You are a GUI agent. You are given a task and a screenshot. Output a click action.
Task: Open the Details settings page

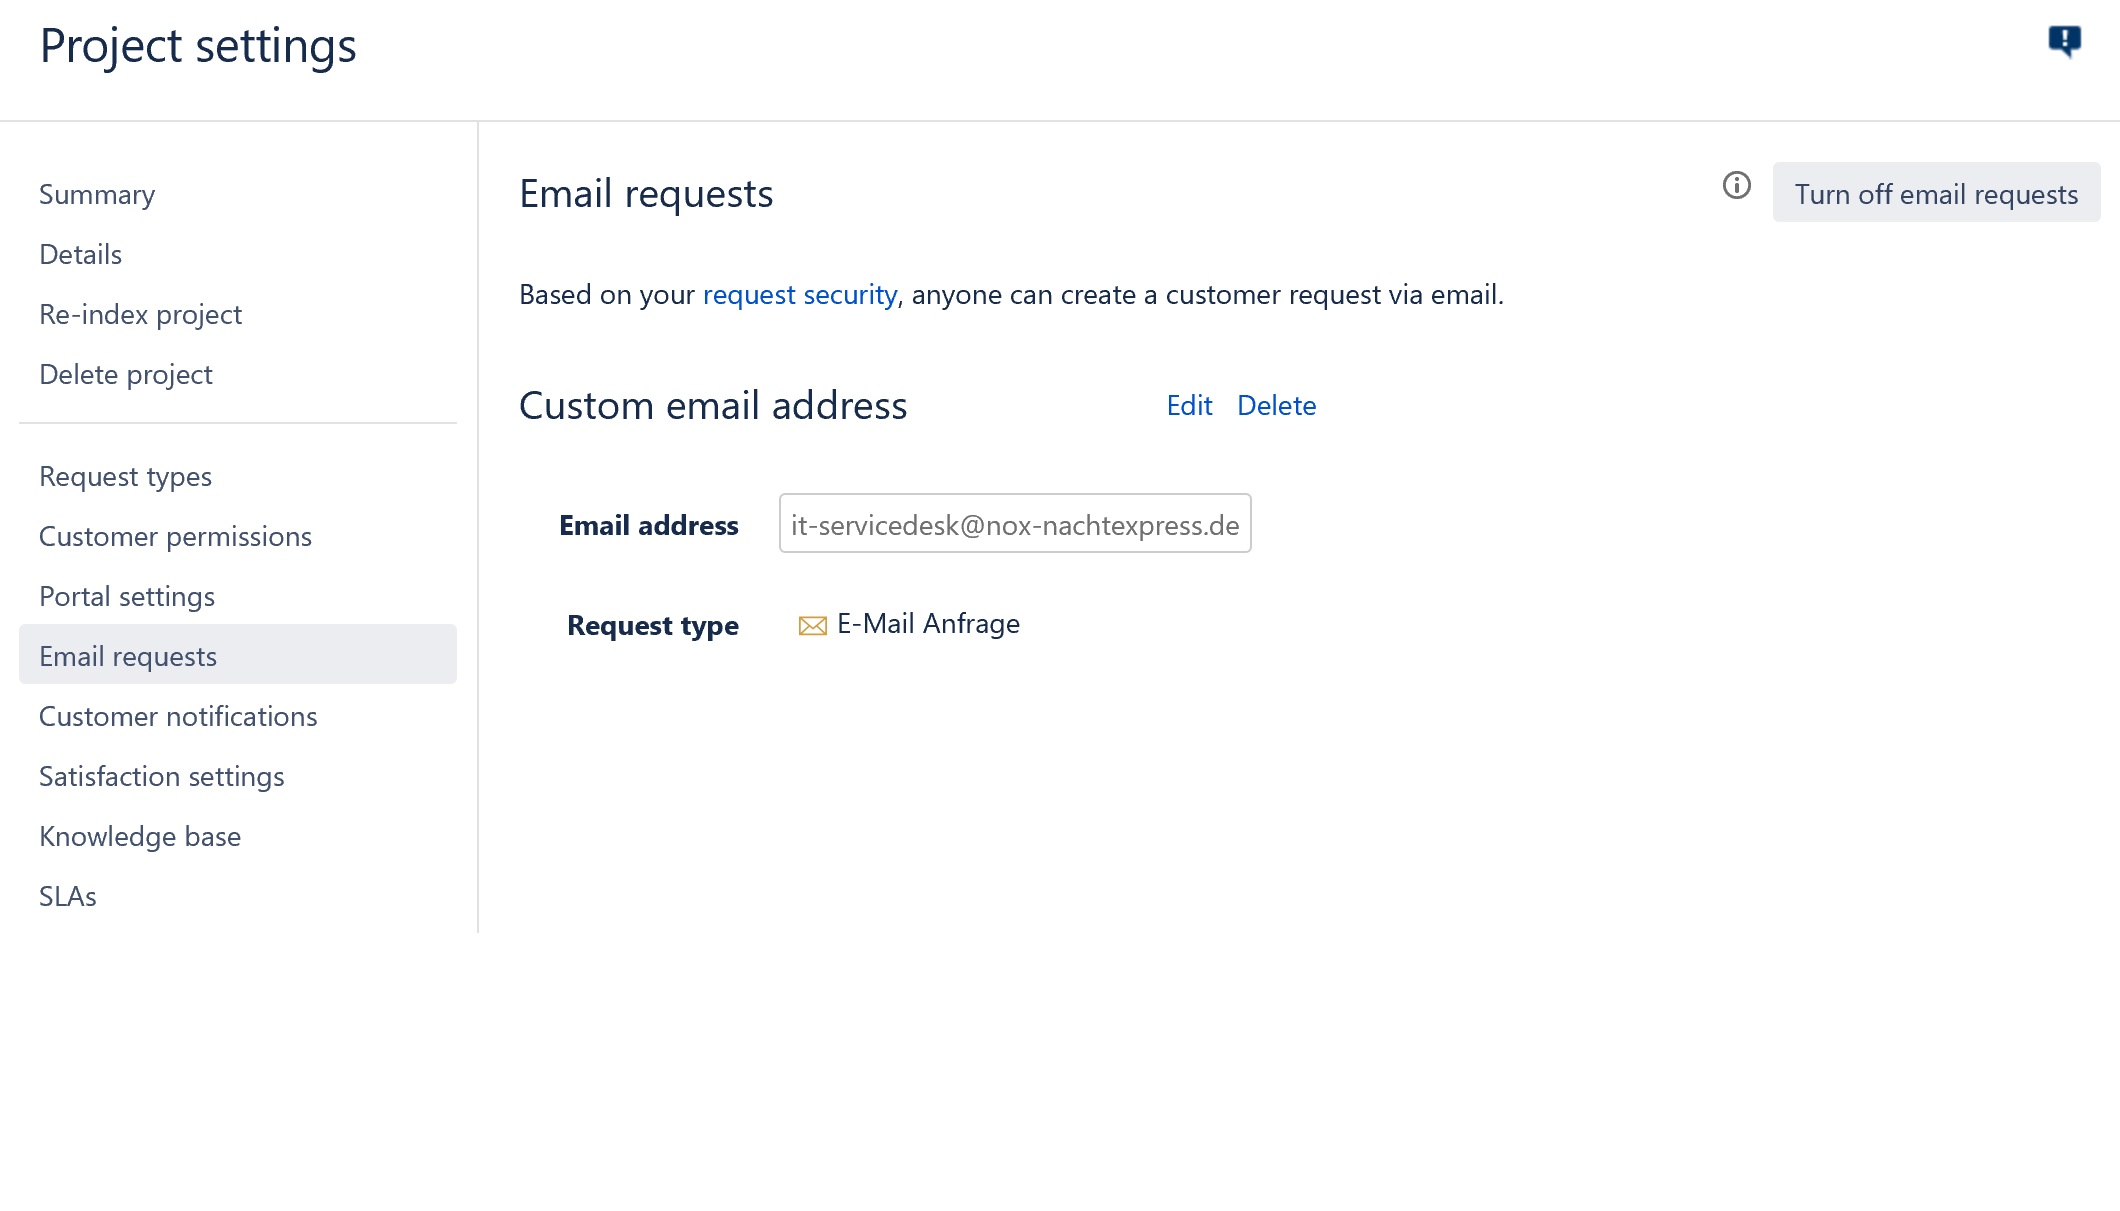[x=80, y=254]
